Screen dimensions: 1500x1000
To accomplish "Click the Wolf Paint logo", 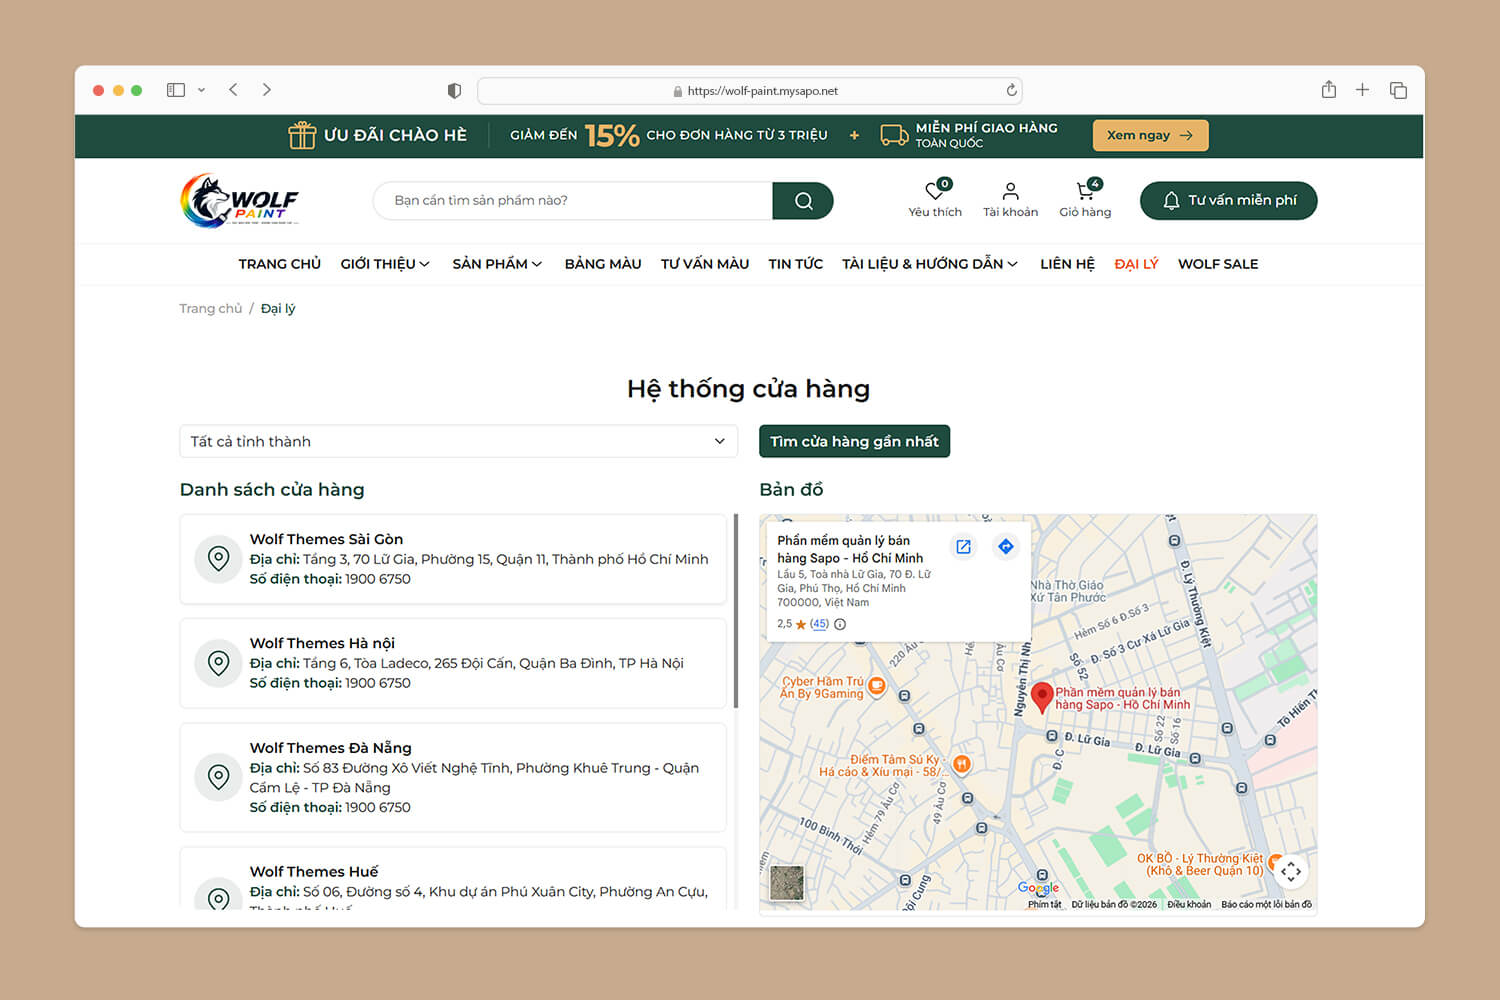I will 239,200.
